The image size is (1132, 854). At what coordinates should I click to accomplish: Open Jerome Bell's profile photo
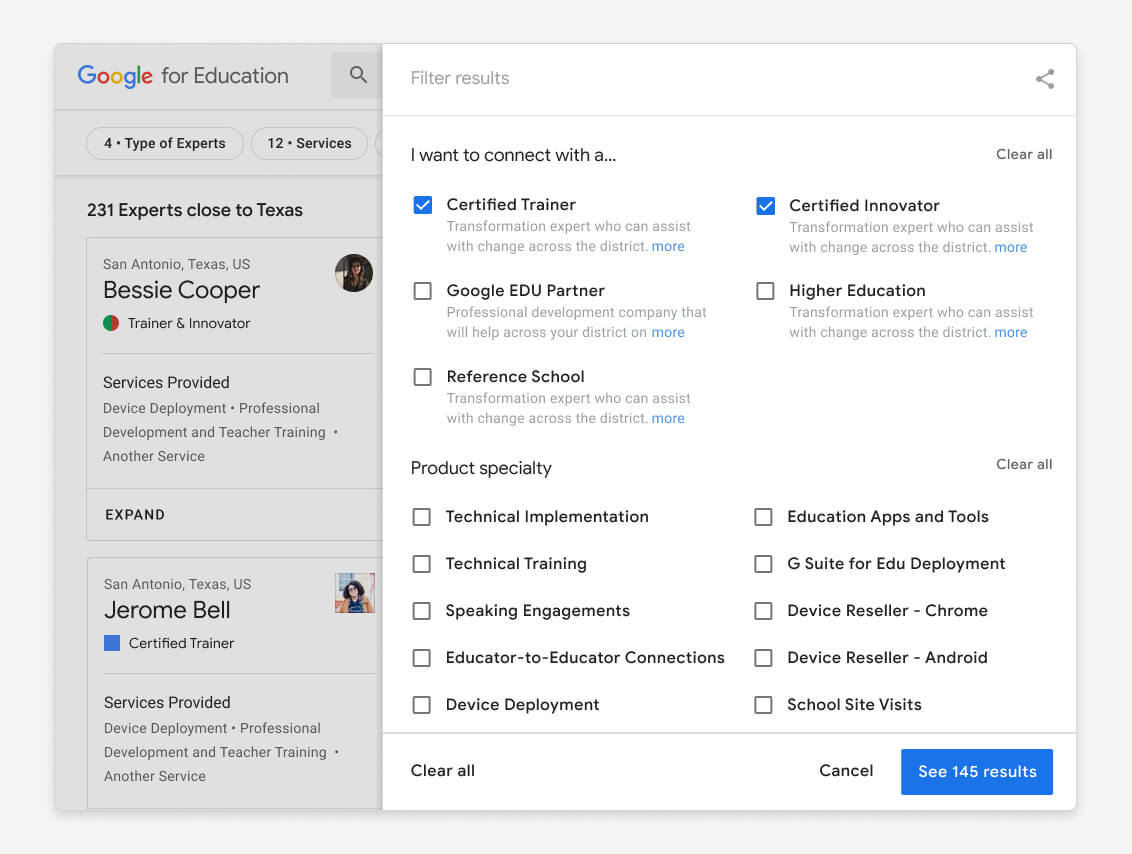pos(354,593)
